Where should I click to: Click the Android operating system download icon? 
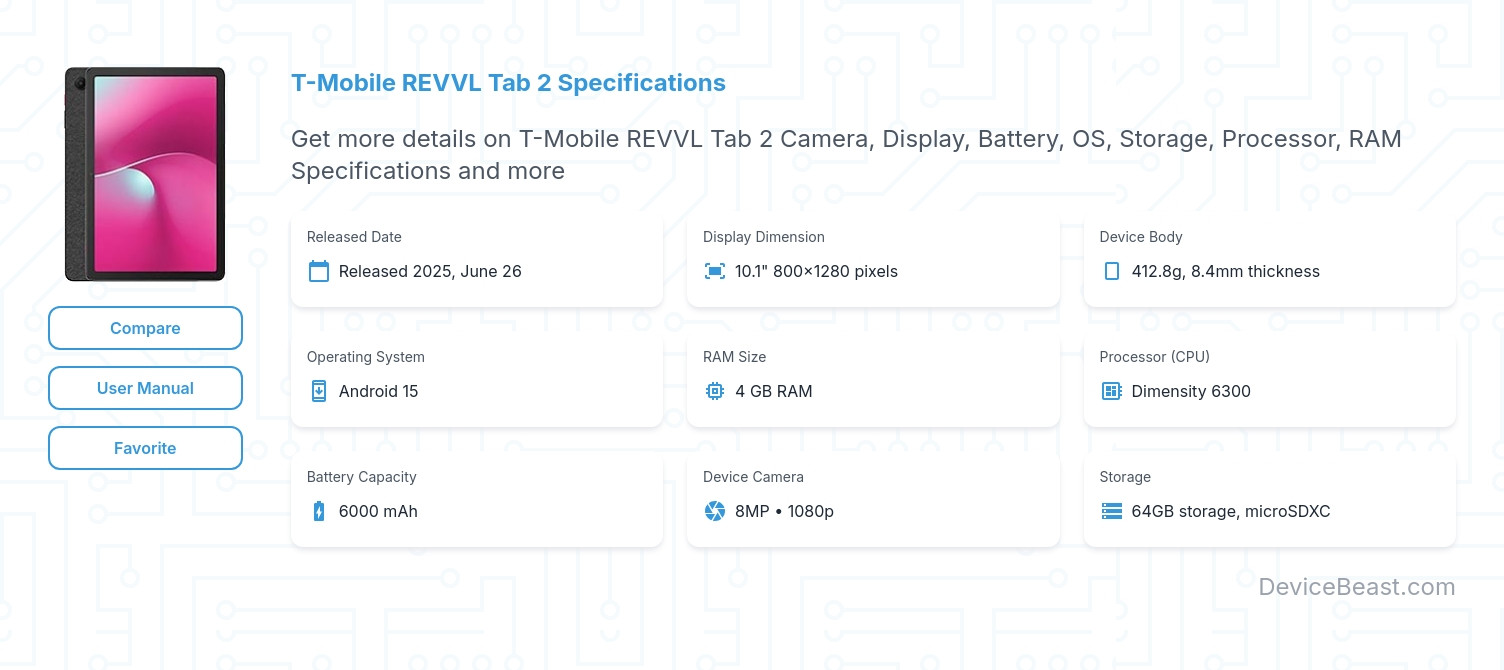319,391
